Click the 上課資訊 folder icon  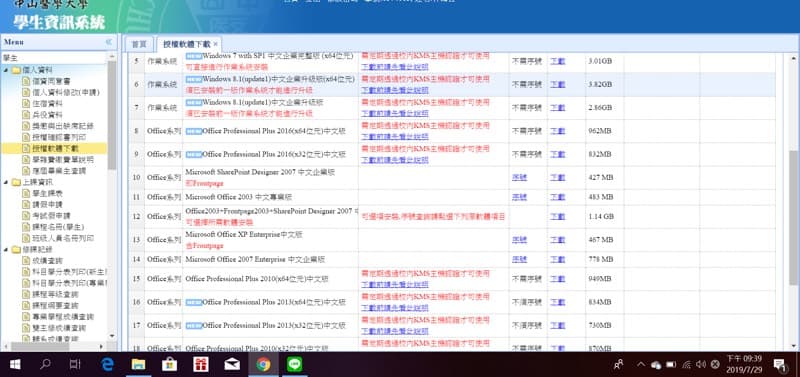coord(16,182)
